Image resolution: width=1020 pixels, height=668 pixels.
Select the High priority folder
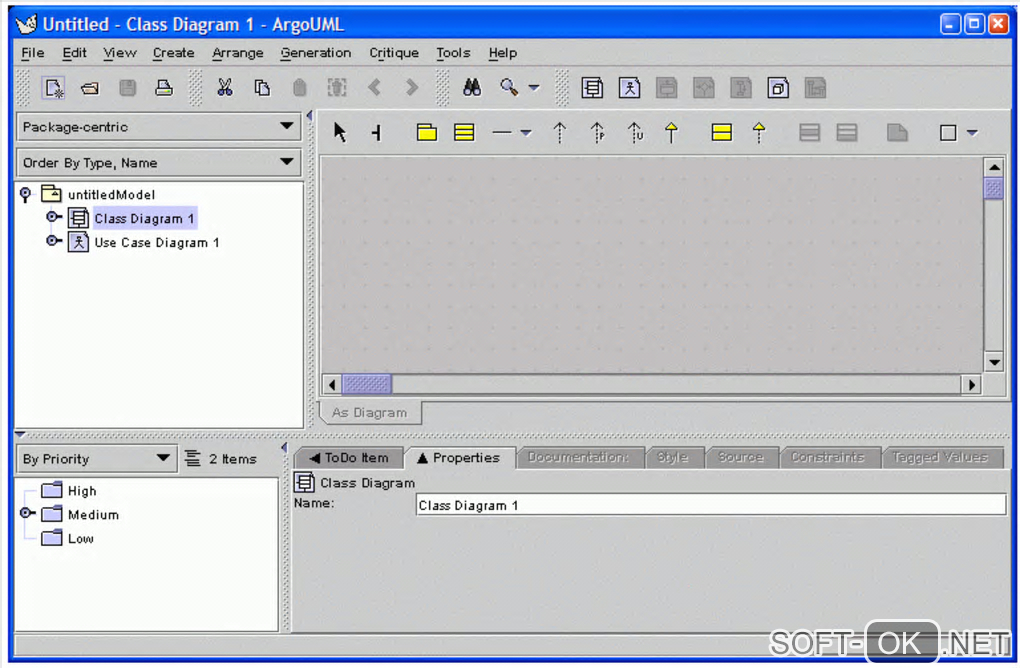coord(82,491)
